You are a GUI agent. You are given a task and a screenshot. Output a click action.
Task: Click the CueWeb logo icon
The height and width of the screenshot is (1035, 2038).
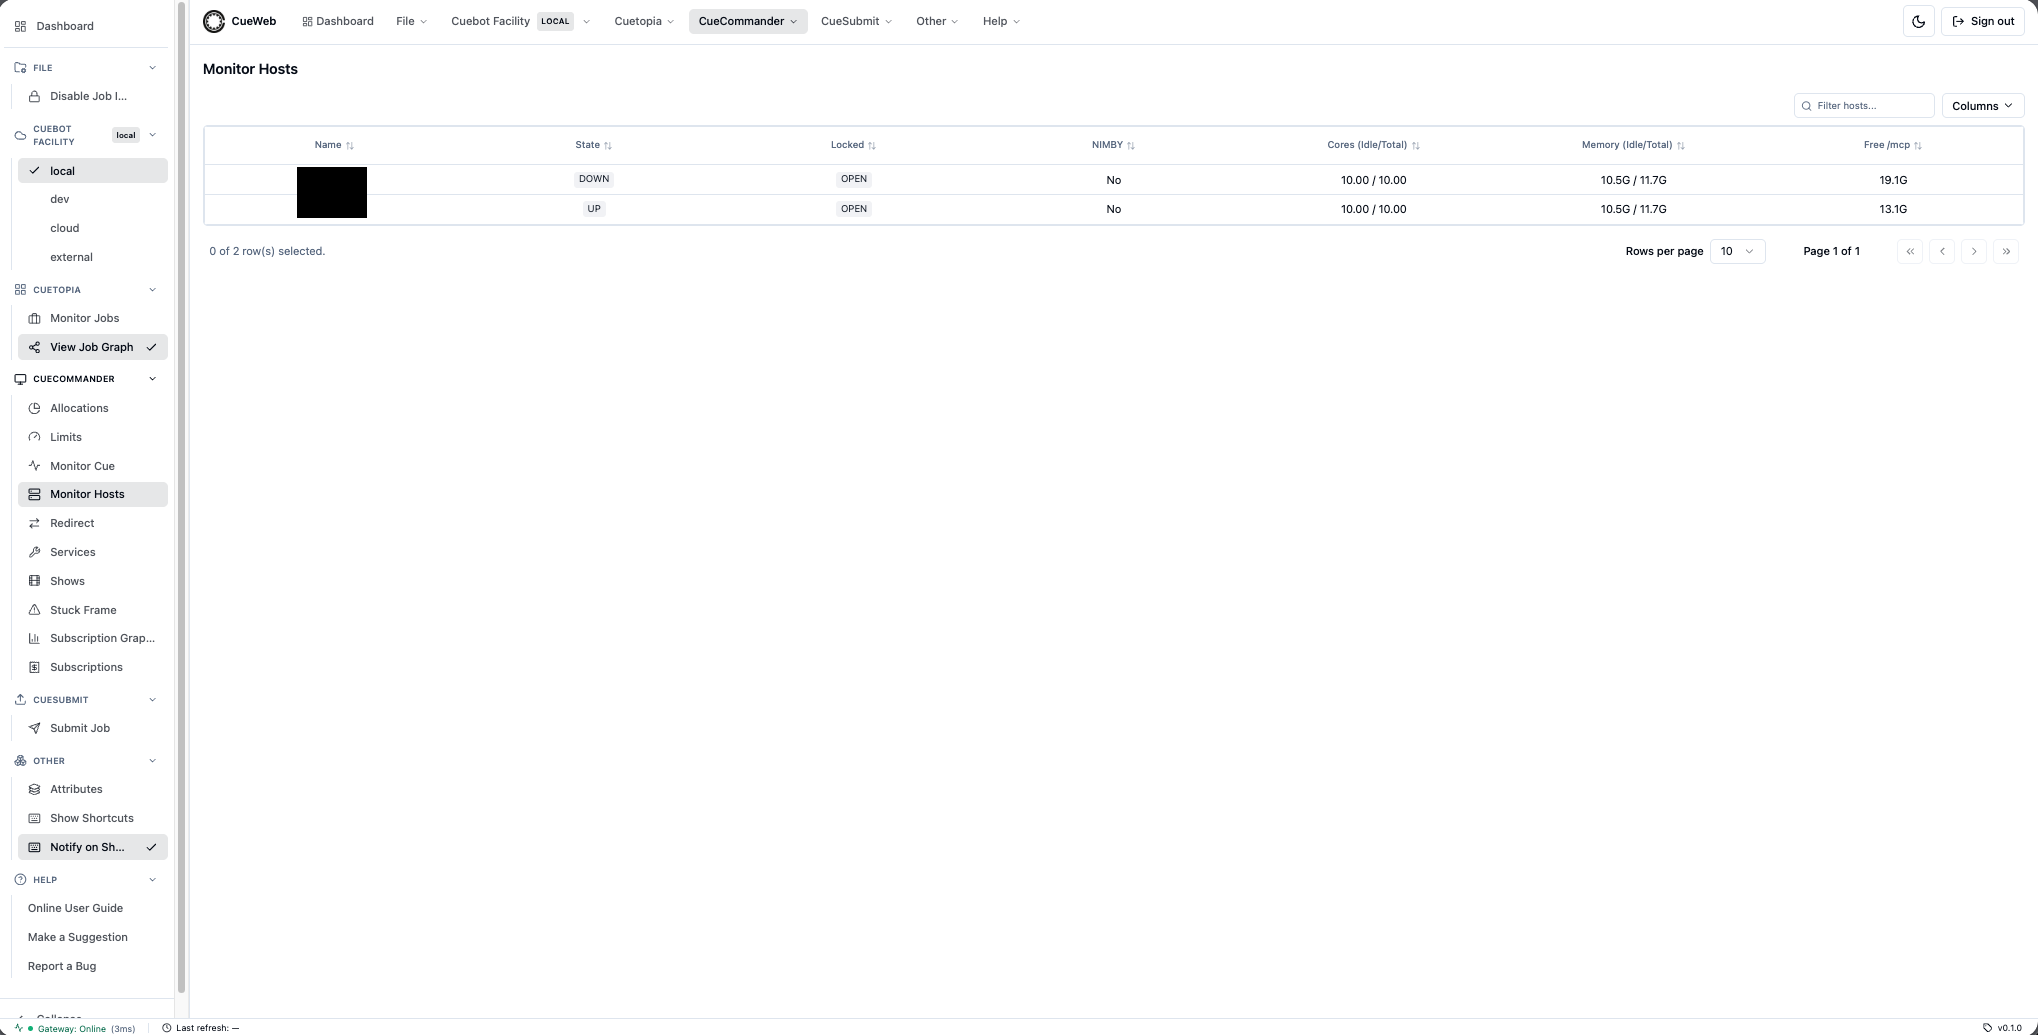(214, 21)
